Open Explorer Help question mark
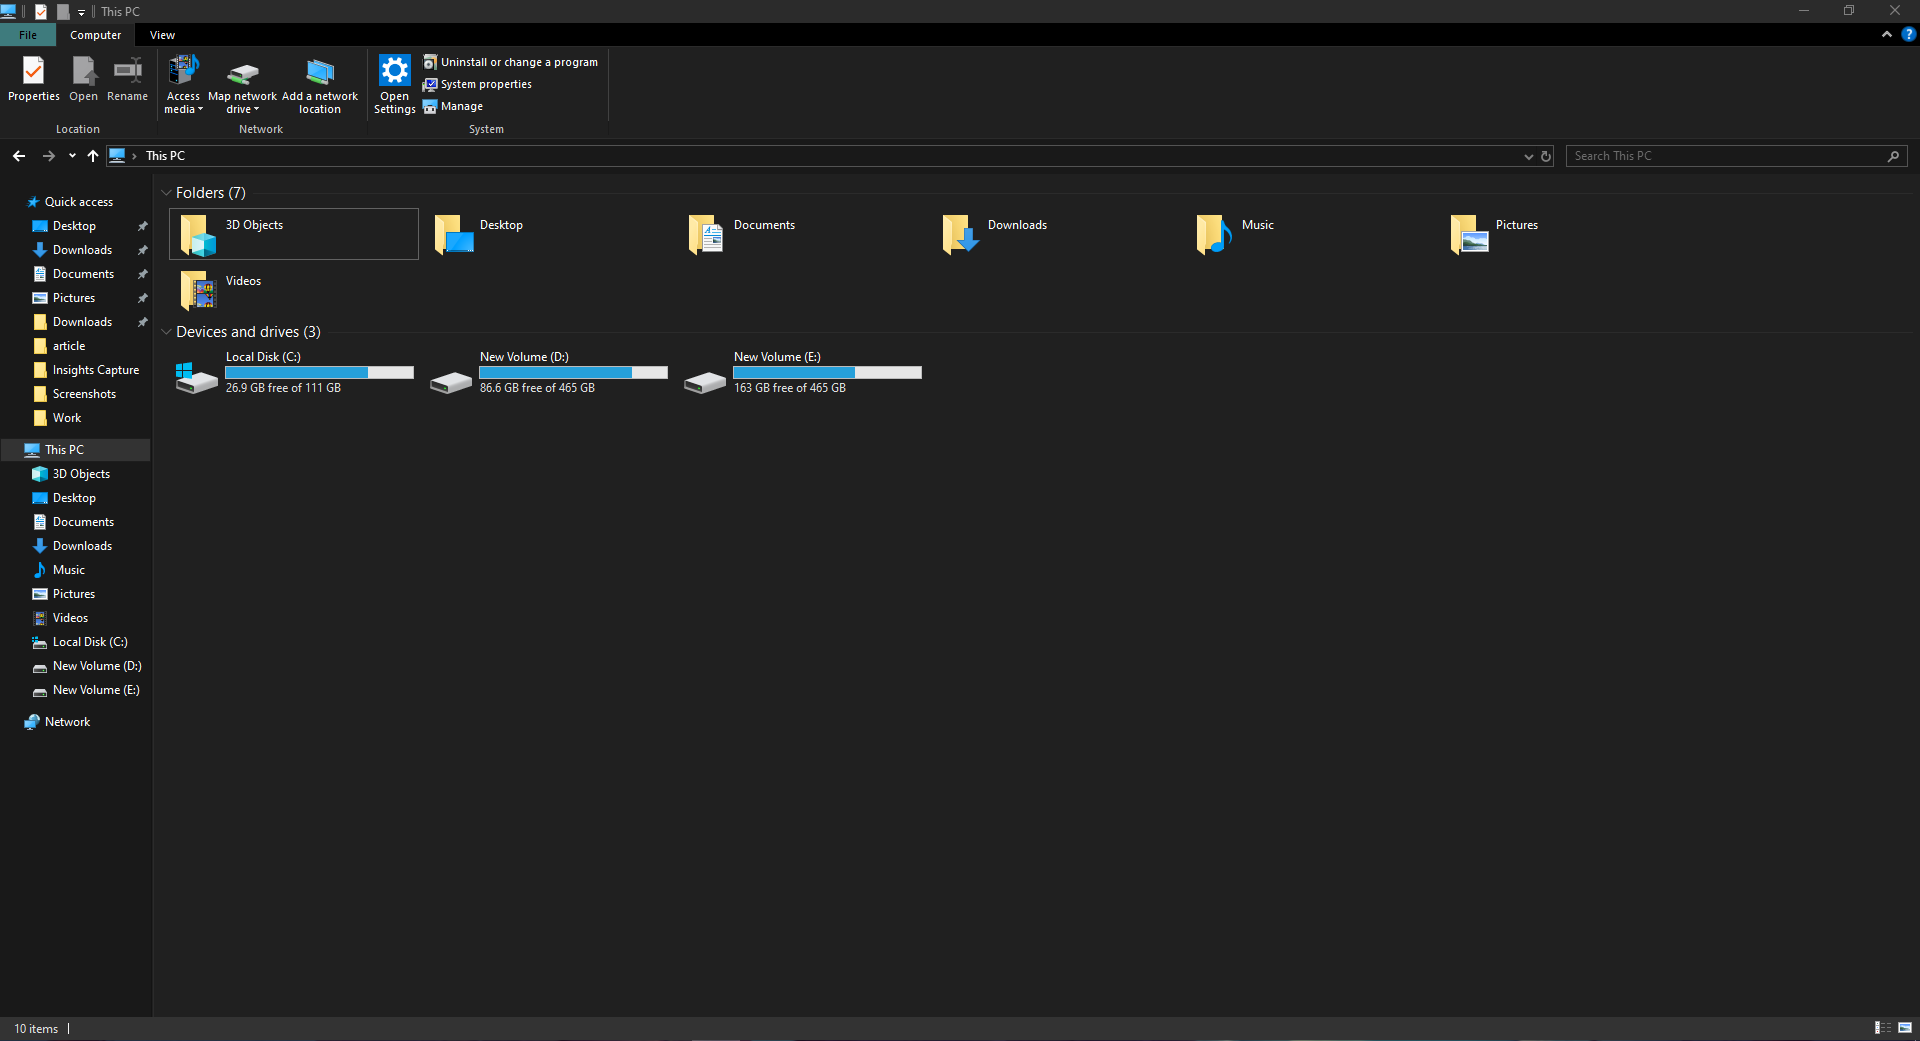Screen dimensions: 1920x1041 click(x=1908, y=34)
